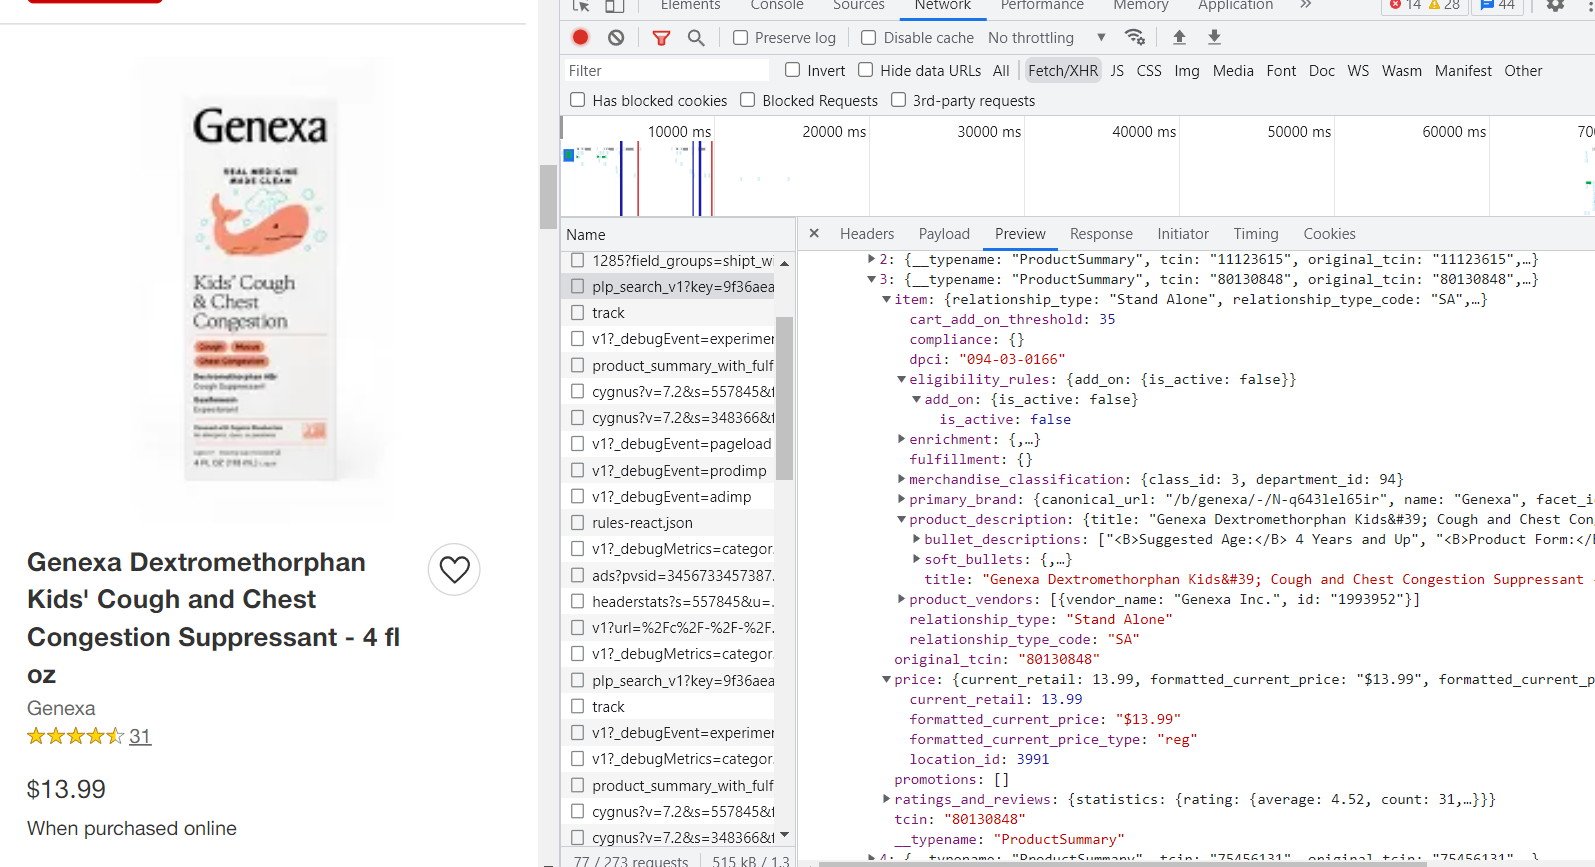The height and width of the screenshot is (867, 1595).
Task: Open the 44 issues badge
Action: [1498, 5]
